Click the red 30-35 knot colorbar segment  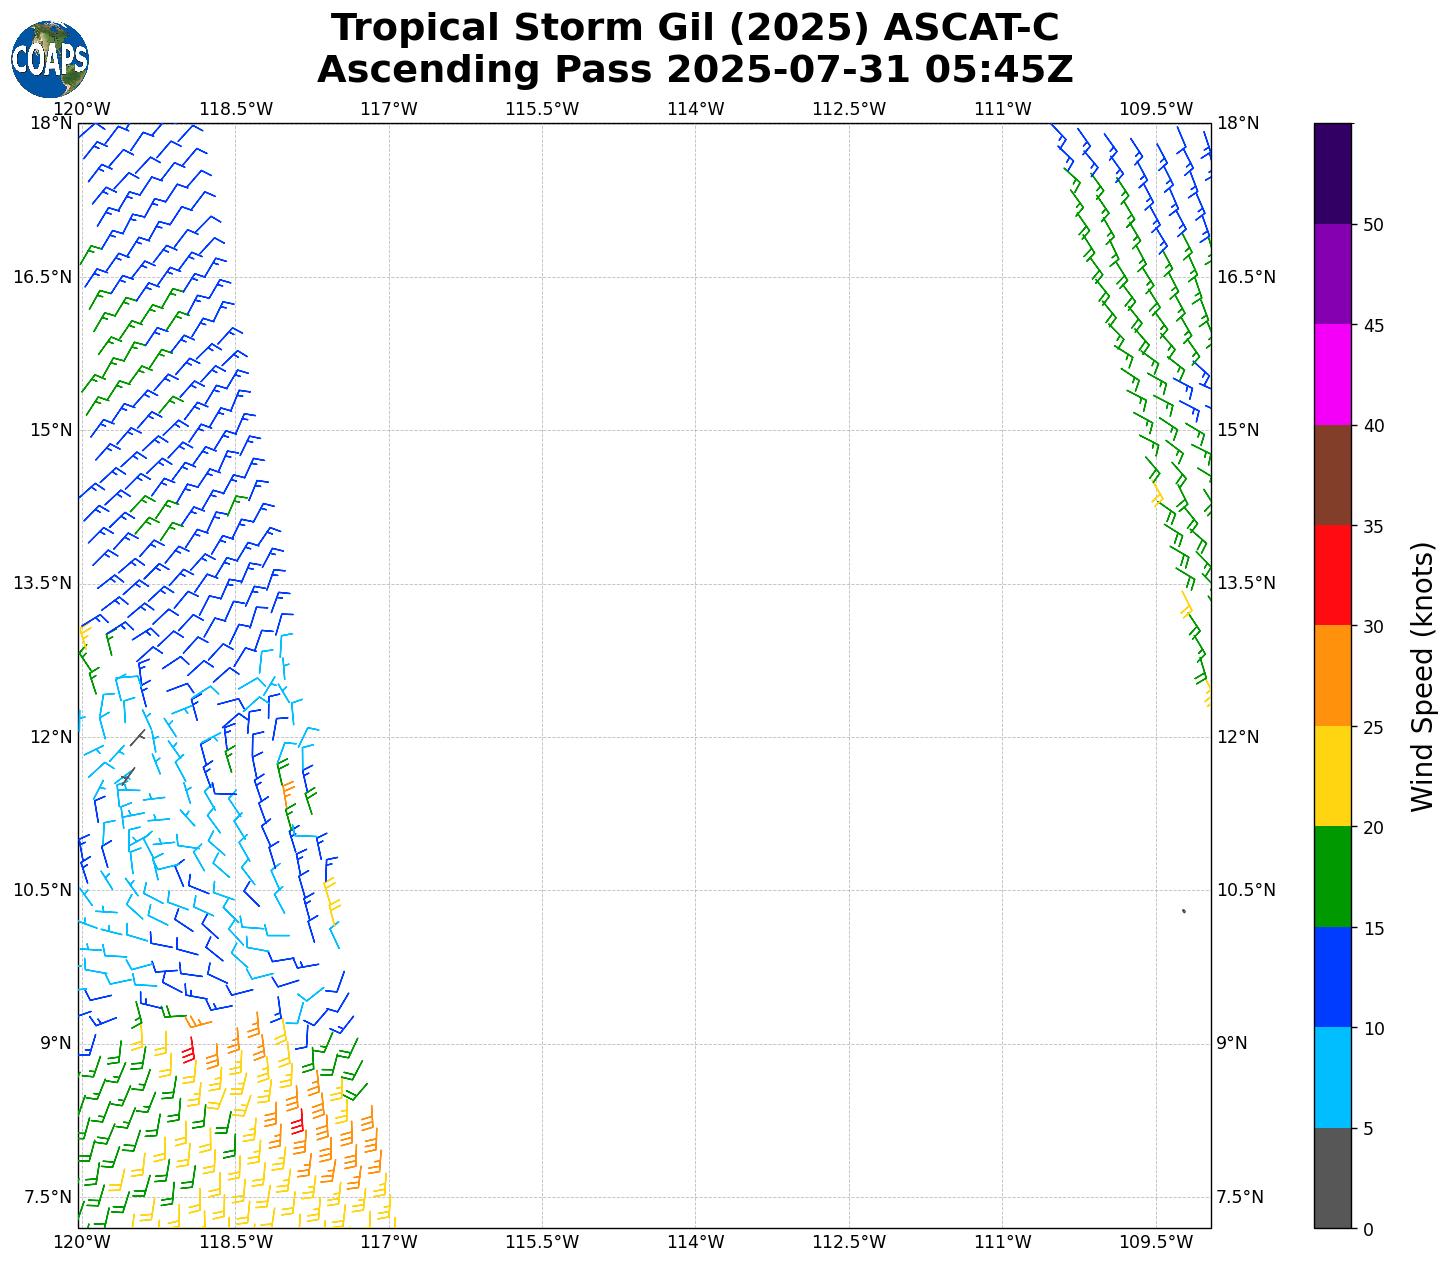1332,575
